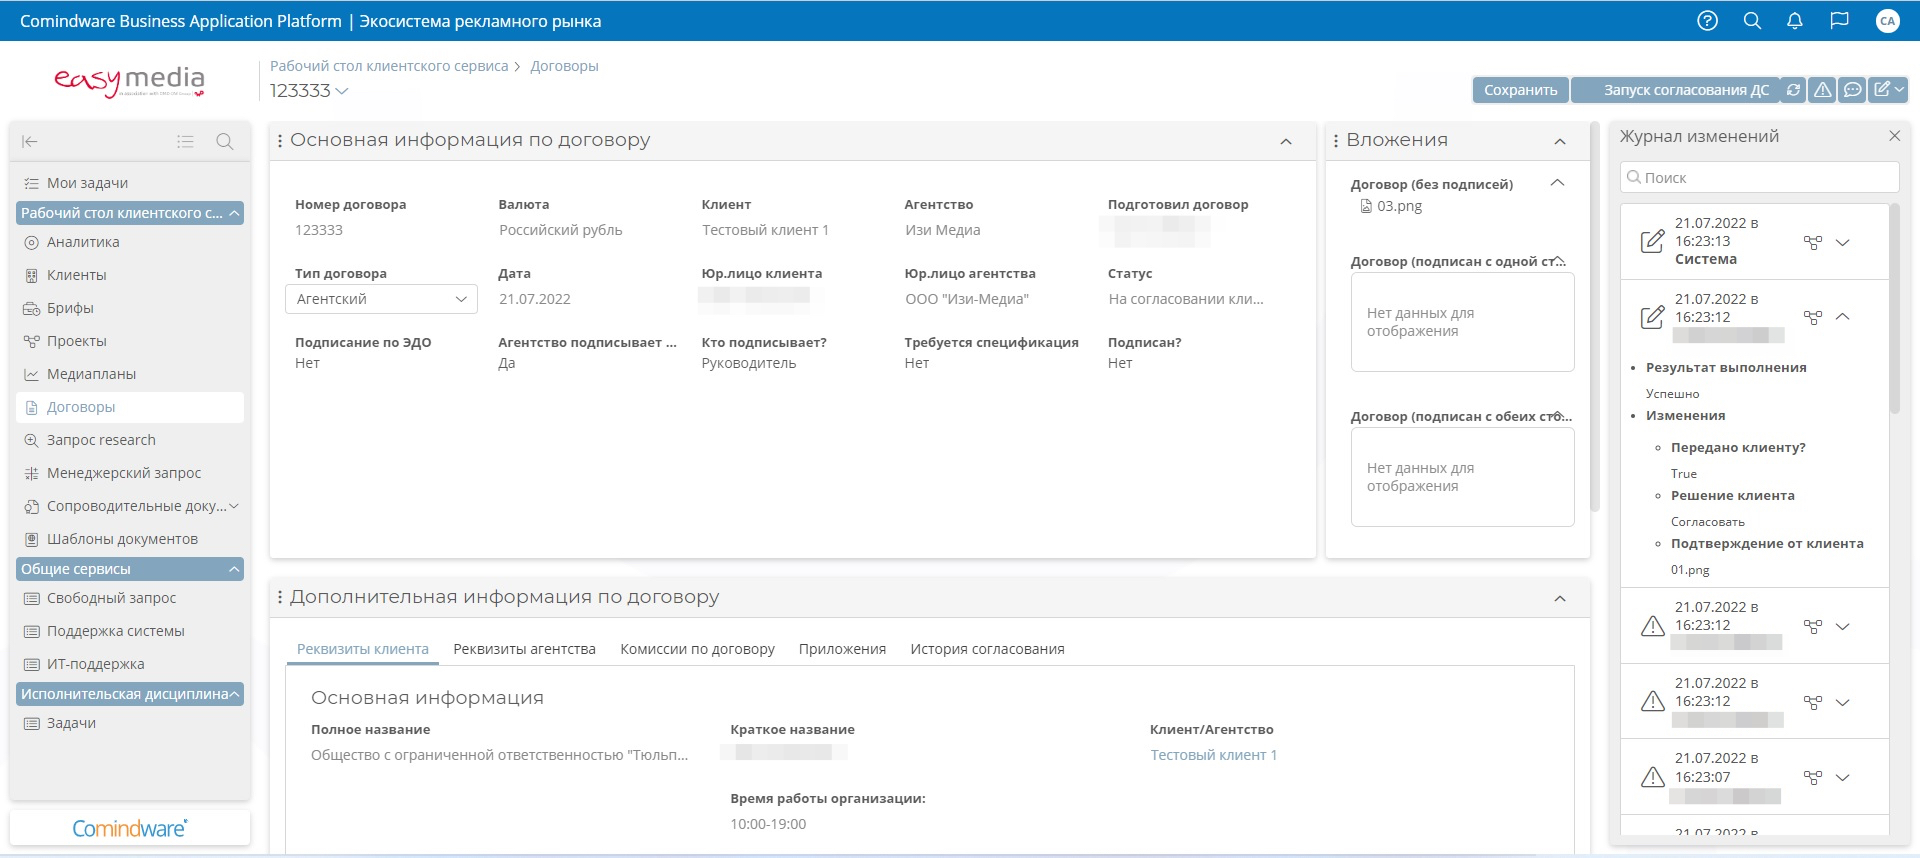Open Шаблоны документов in the sidebar

[130, 539]
